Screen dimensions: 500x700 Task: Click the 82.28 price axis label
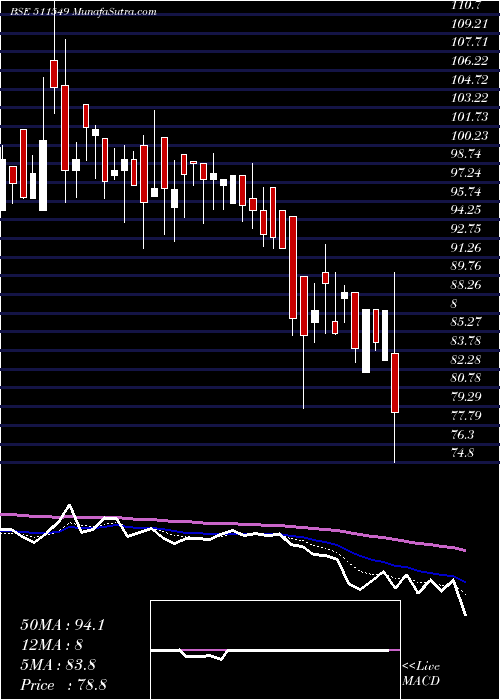point(467,359)
